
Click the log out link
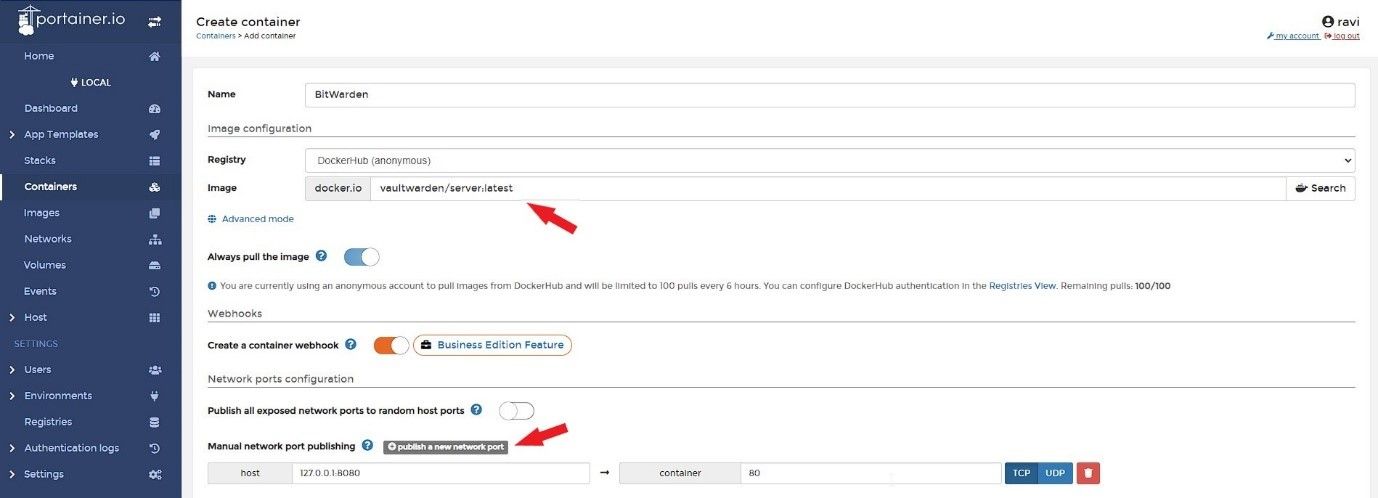[1342, 36]
